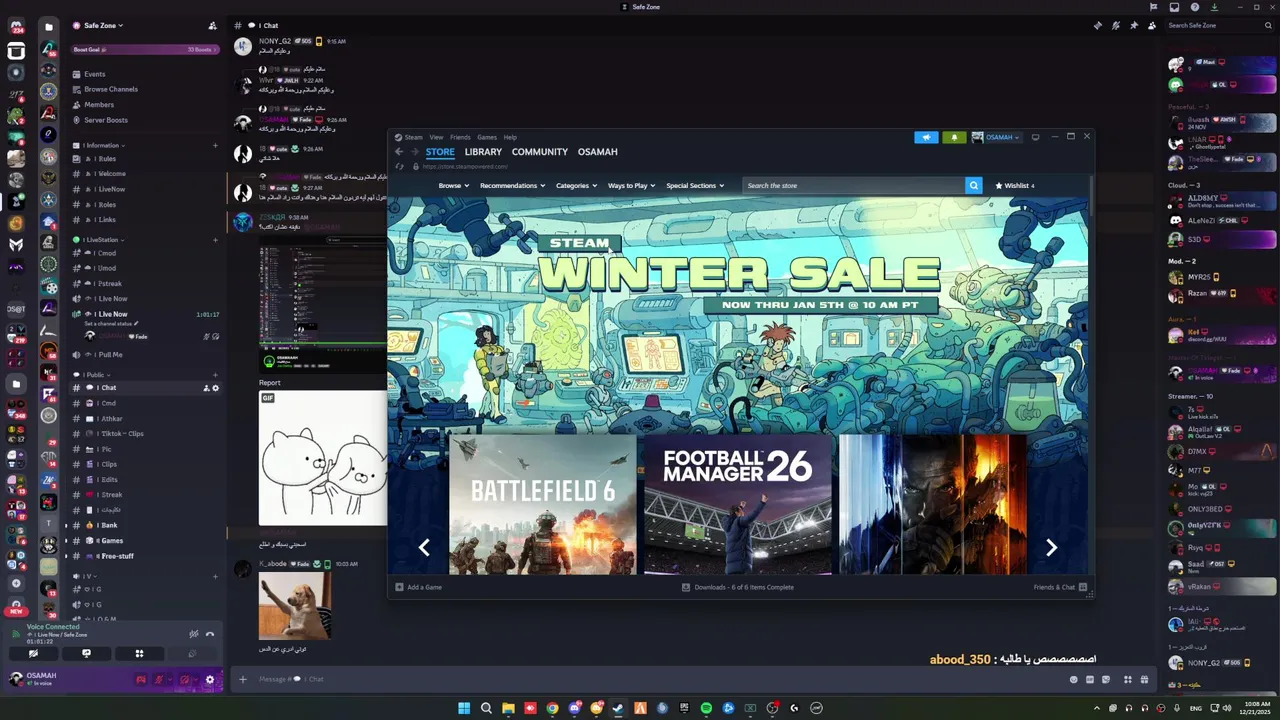
Task: Open Steam View menu
Action: tap(436, 137)
